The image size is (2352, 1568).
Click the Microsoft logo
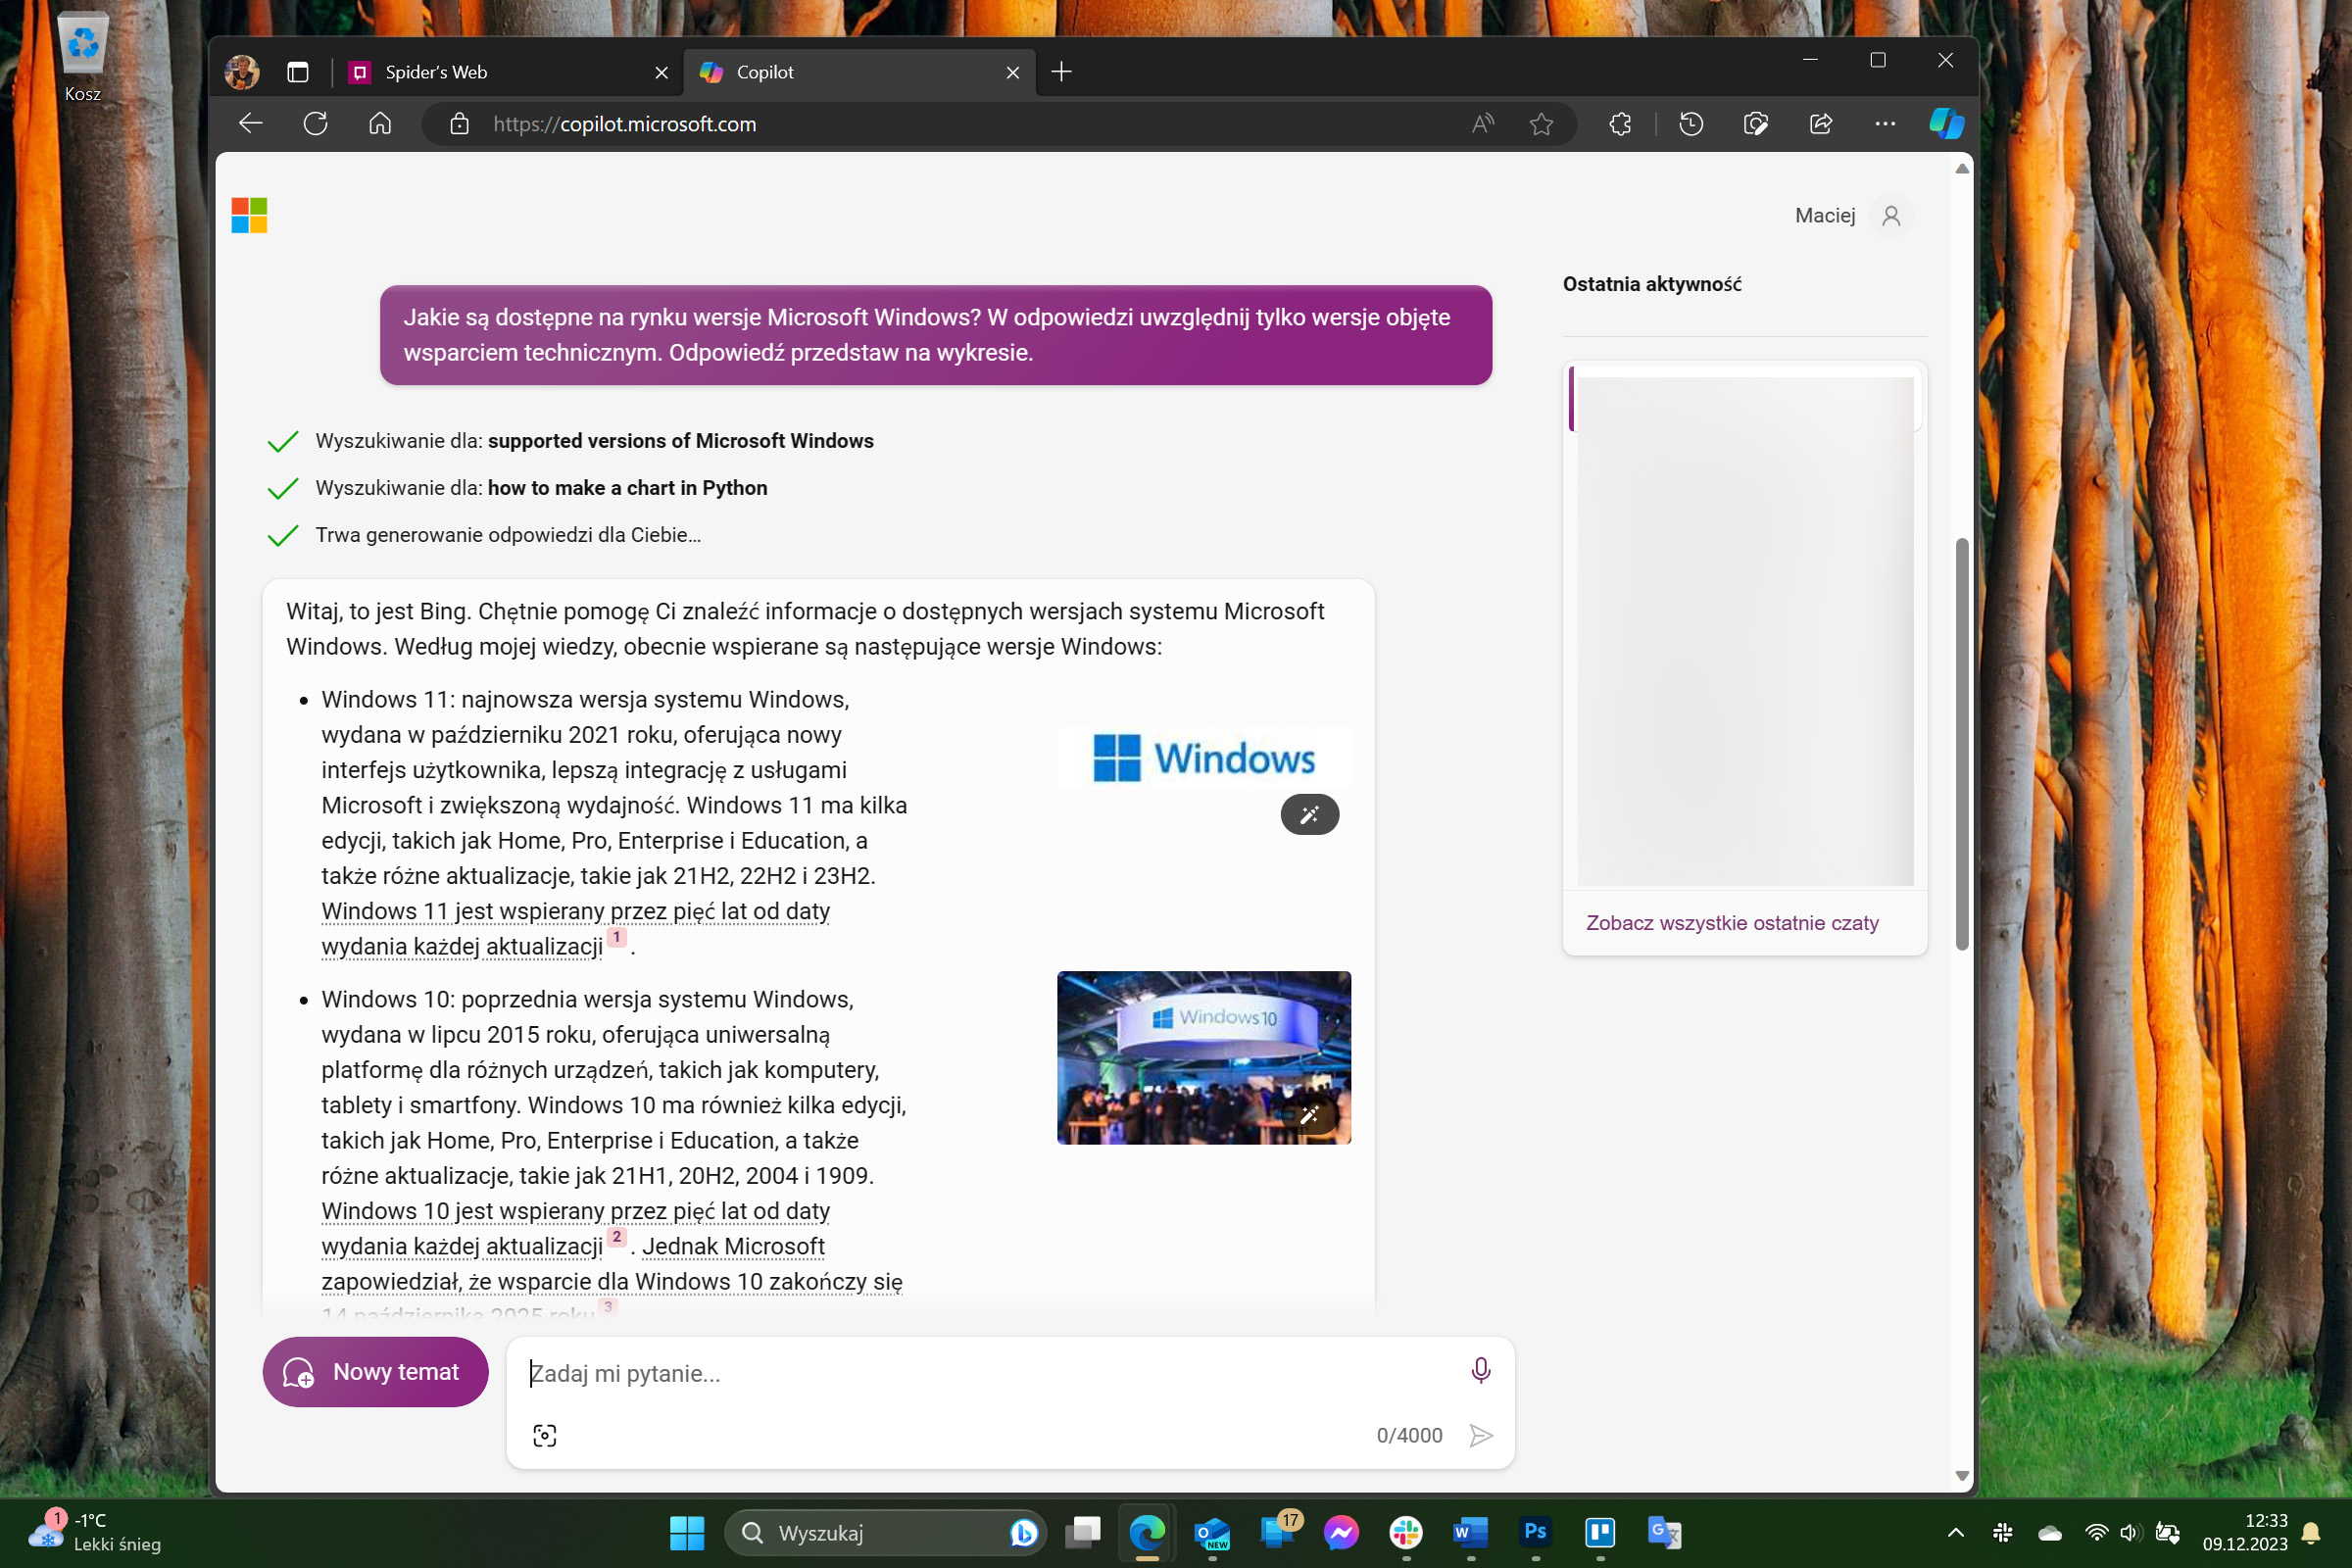tap(249, 215)
